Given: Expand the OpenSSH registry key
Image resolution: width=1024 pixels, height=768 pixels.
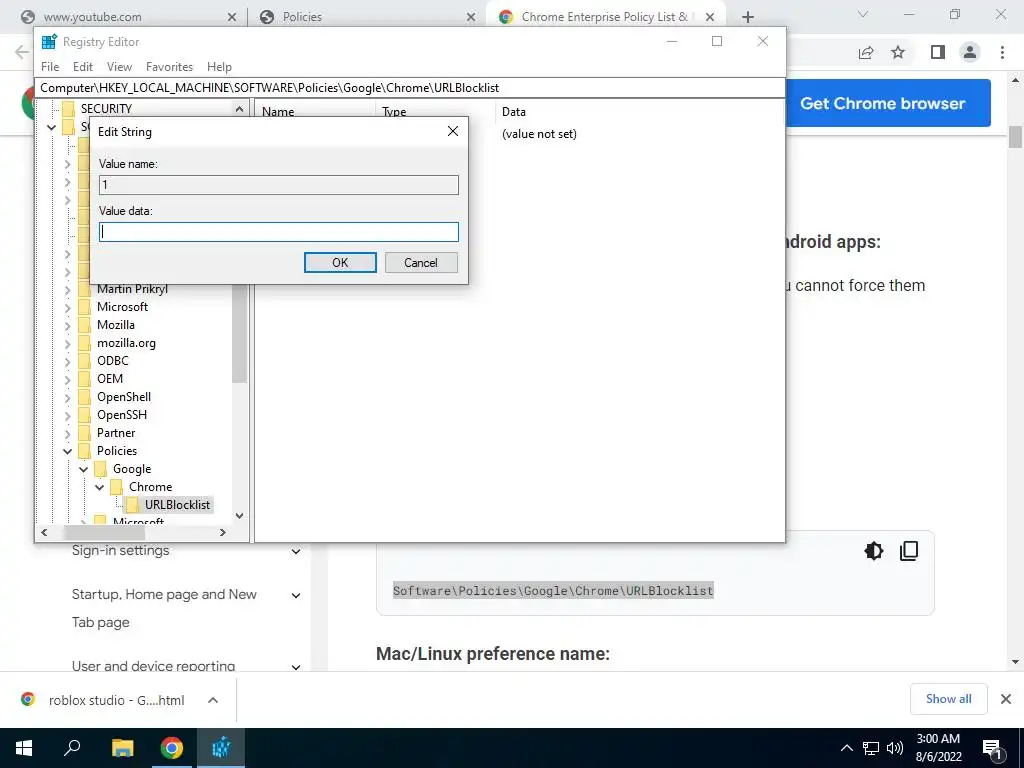Looking at the screenshot, I should (67, 415).
